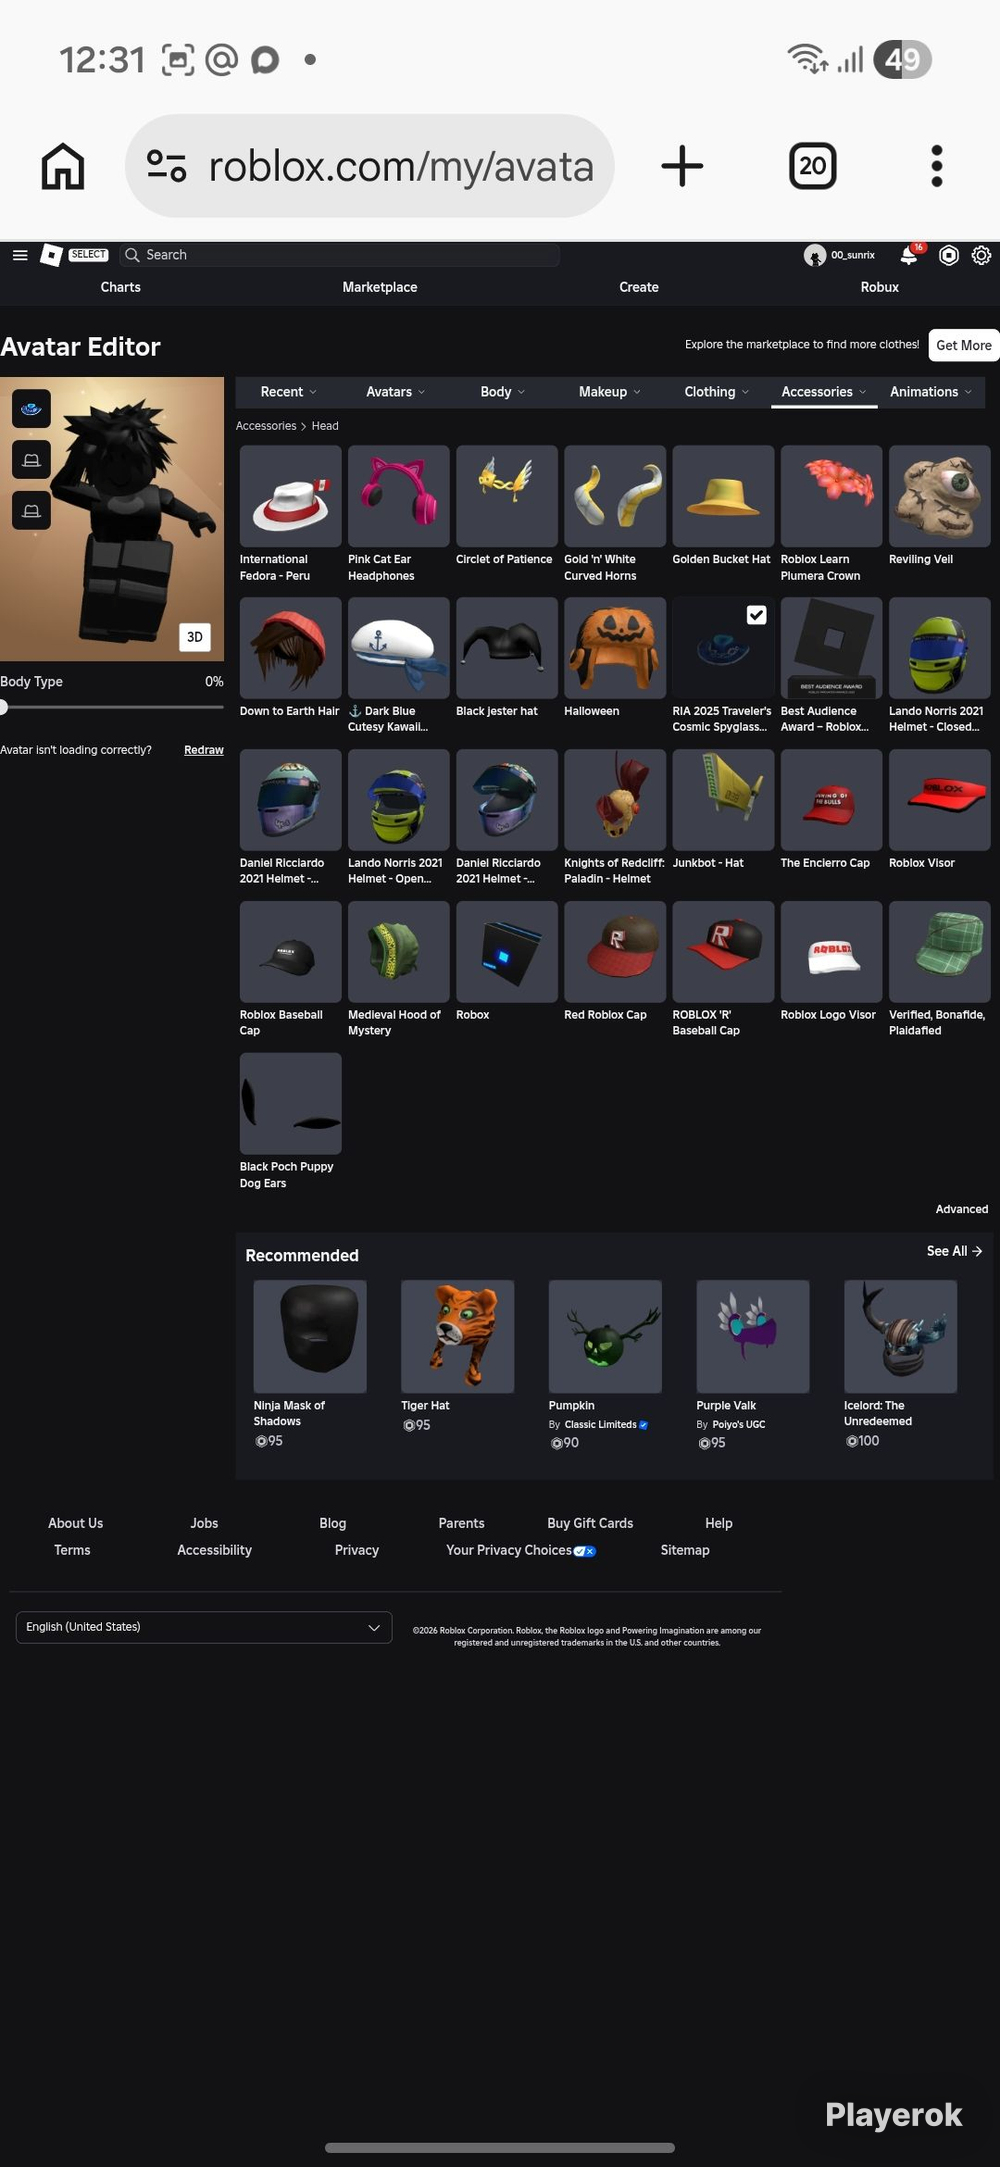Switch avatar preview with the 3D button
Viewport: 1000px width, 2167px height.
coord(195,637)
